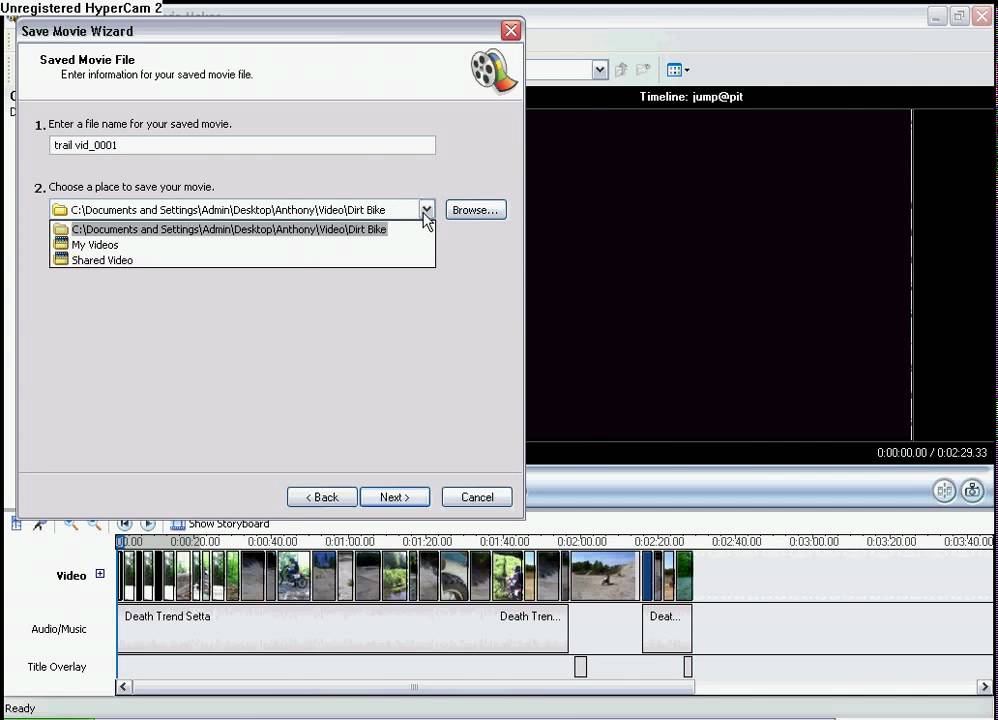Screen dimensions: 998x720
Task: Click the Audio/Music track label
Action: tap(59, 629)
